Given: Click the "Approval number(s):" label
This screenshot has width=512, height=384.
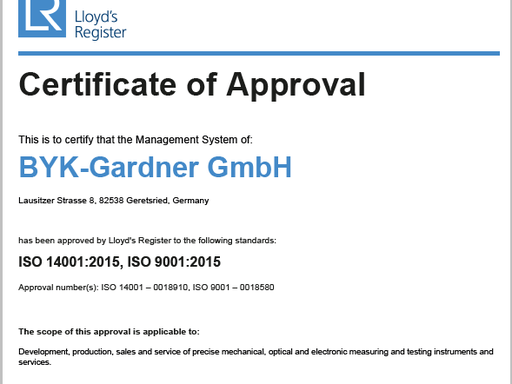Looking at the screenshot, I should click(58, 287).
